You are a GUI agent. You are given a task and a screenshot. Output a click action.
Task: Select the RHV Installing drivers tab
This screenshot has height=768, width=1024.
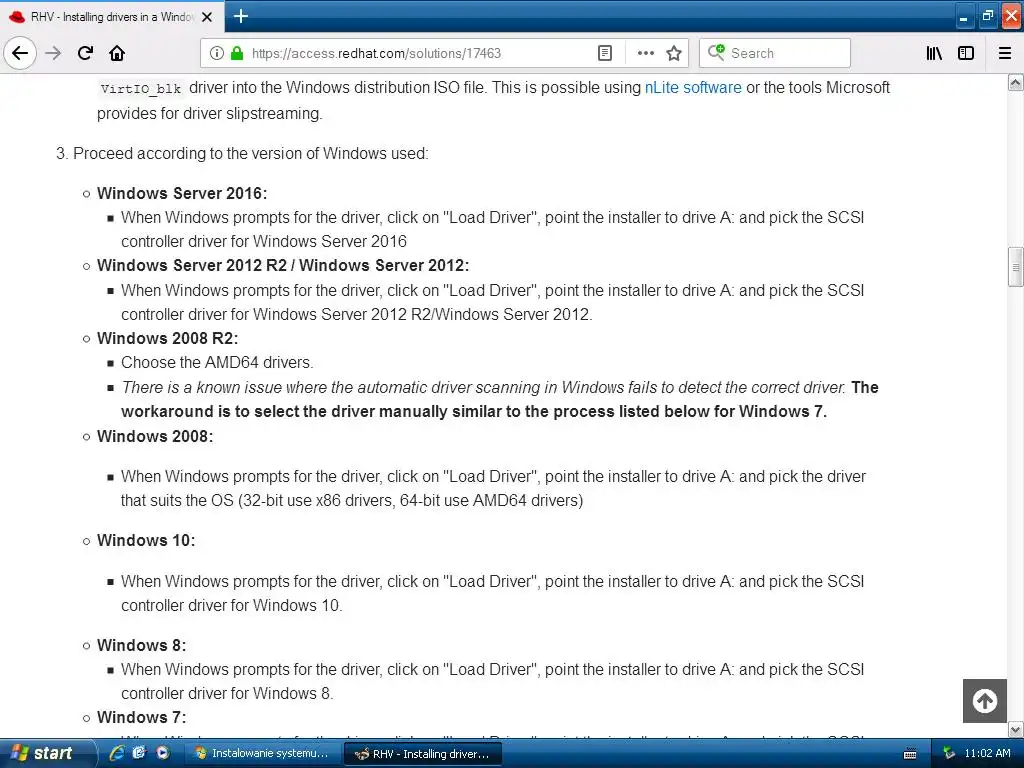point(112,16)
